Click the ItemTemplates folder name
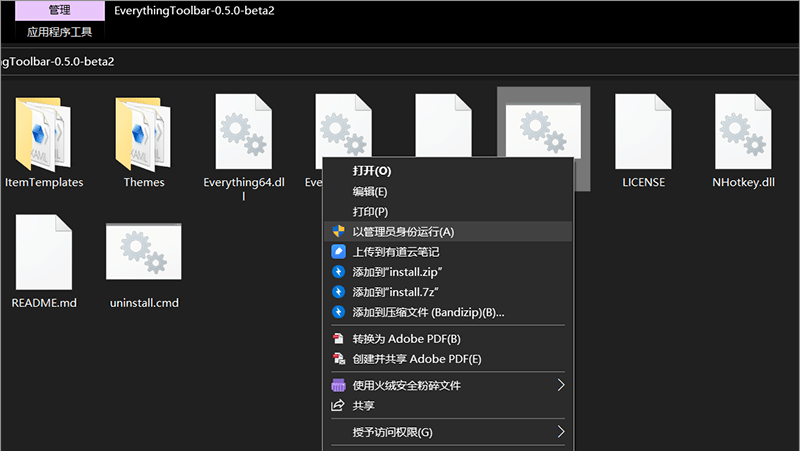 click(x=44, y=182)
